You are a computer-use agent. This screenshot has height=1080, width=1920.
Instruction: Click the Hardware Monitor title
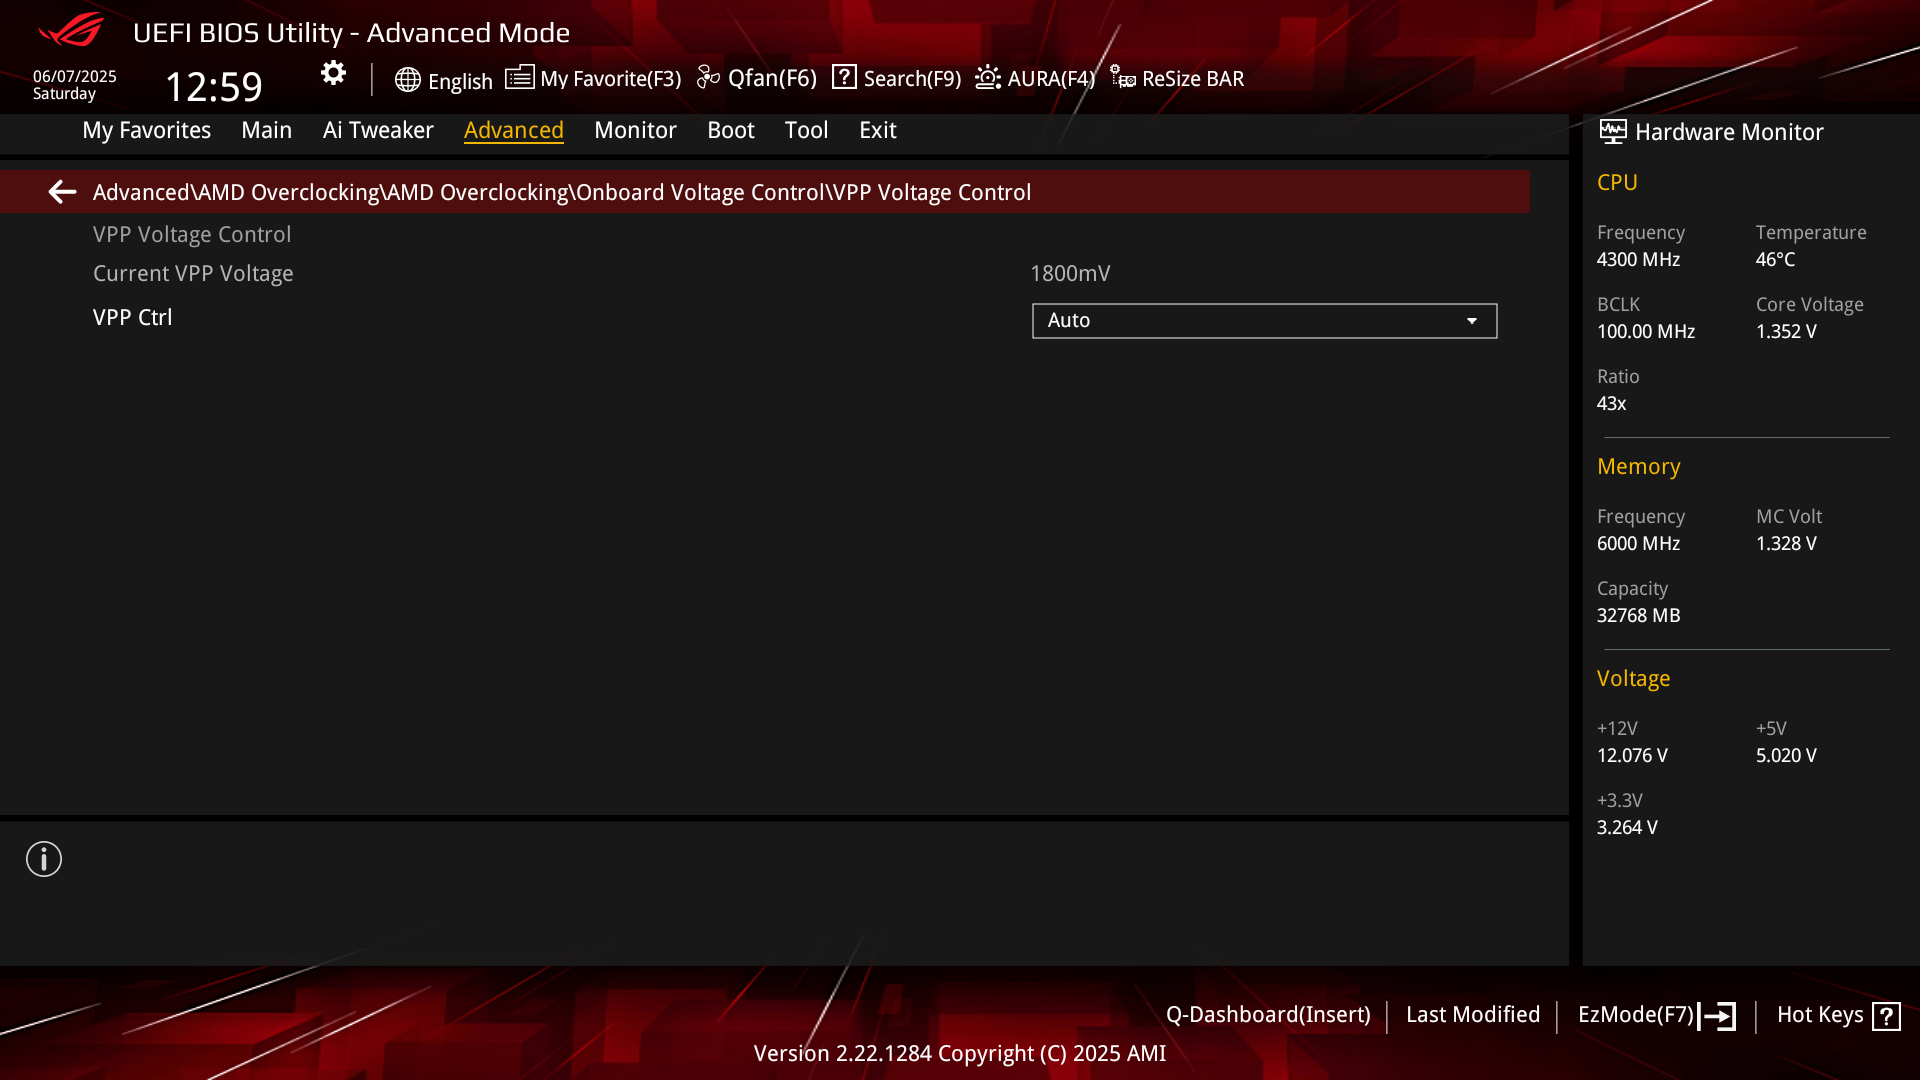click(x=1729, y=132)
